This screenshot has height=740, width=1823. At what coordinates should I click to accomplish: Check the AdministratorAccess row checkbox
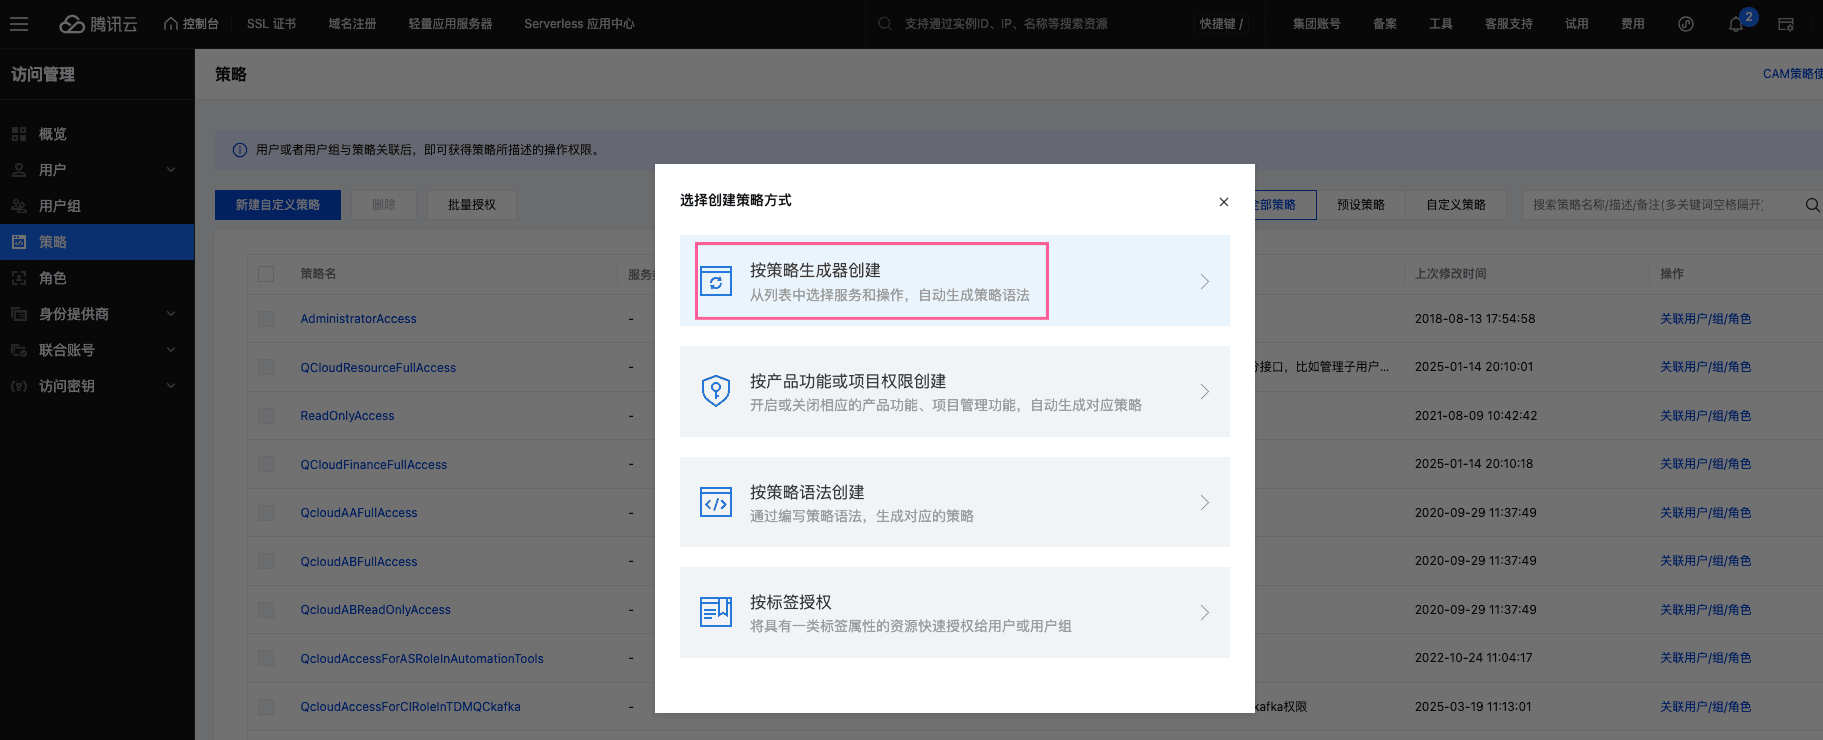pos(266,319)
